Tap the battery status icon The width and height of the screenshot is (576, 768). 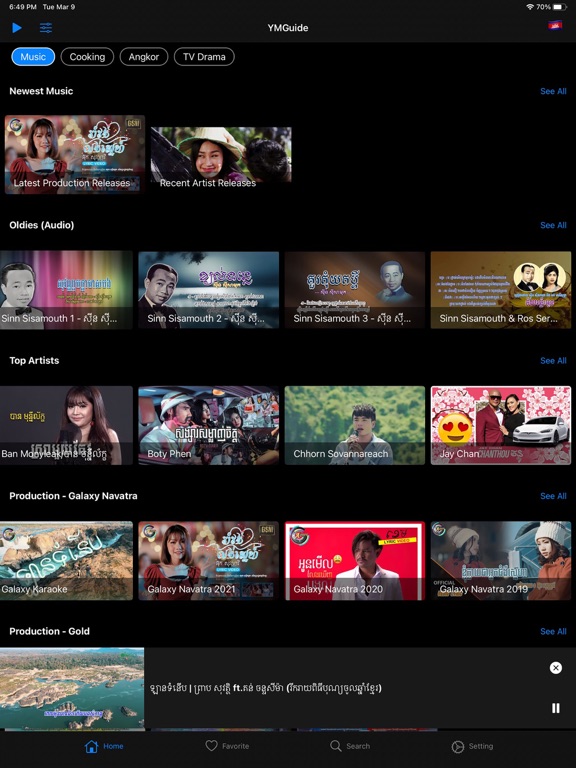point(560,7)
